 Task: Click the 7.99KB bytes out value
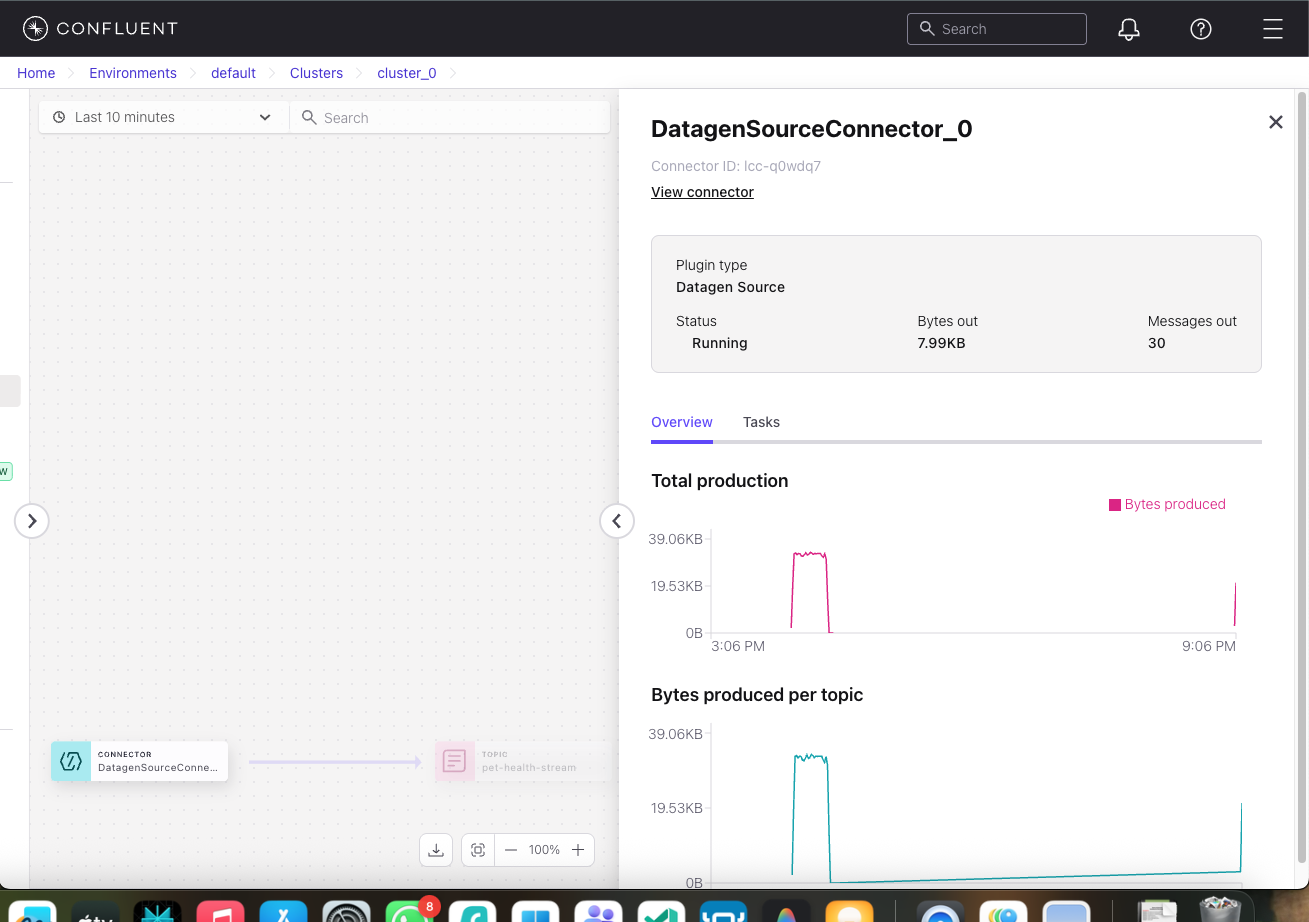(941, 343)
